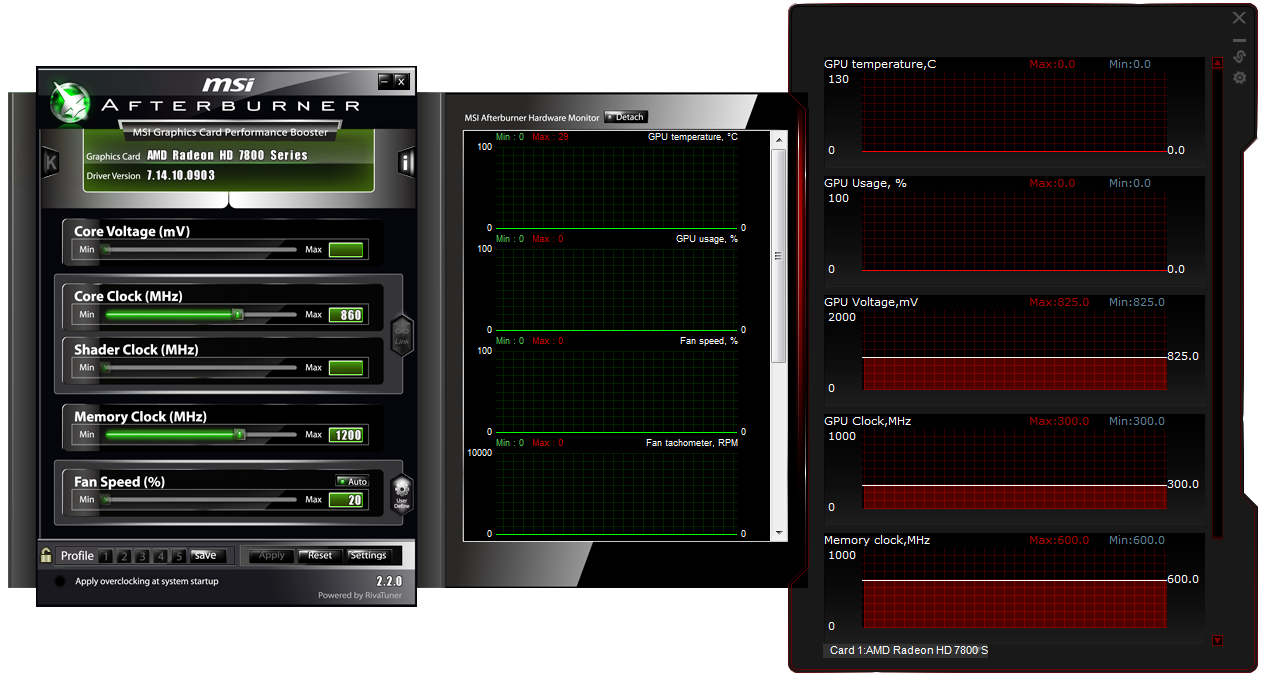Click the profile lock padlock icon
The width and height of the screenshot is (1265, 684).
point(46,555)
